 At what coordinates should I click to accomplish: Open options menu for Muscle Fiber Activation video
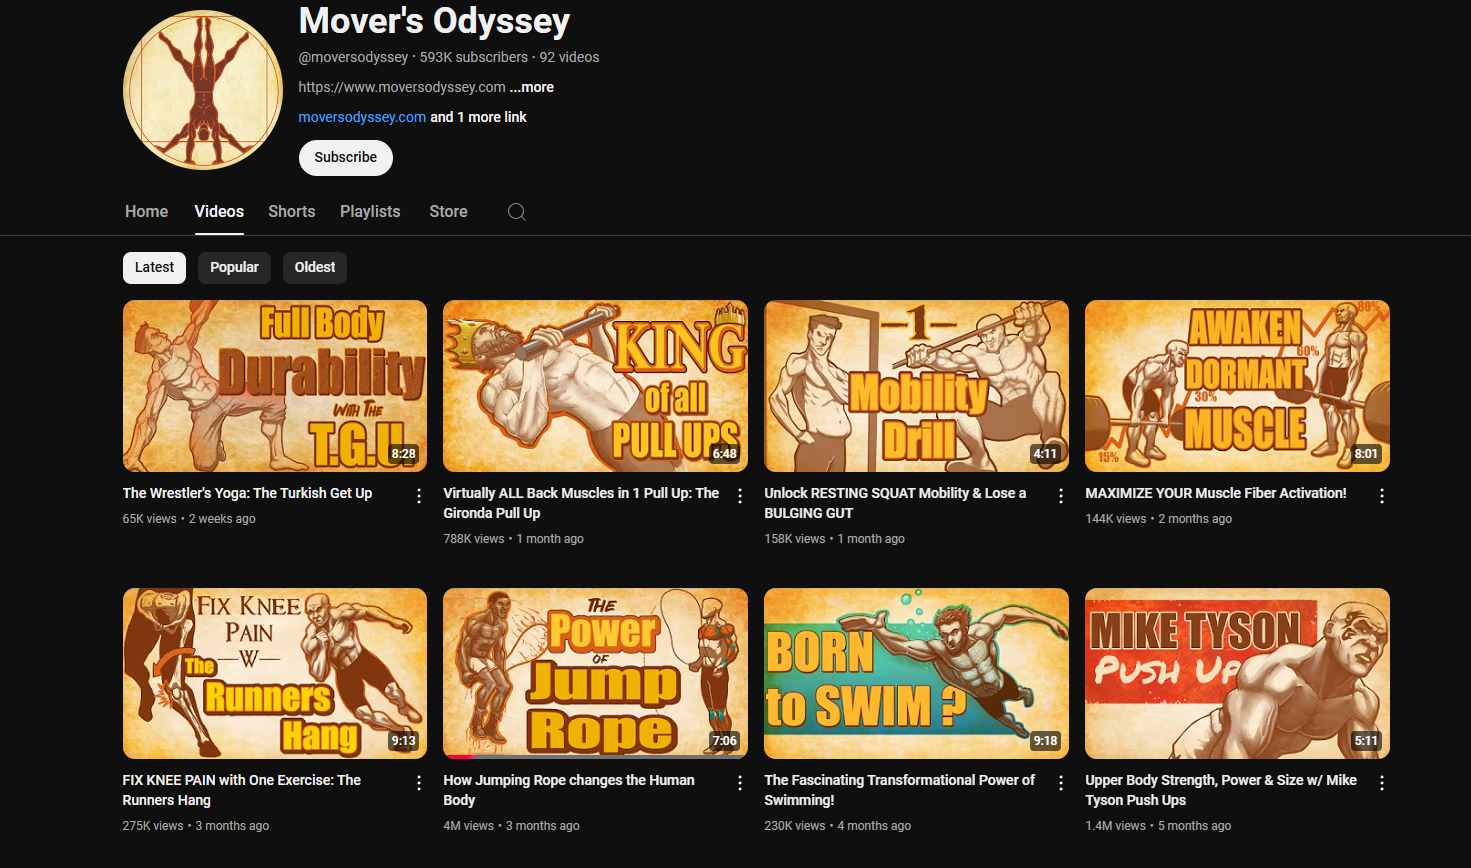1382,496
